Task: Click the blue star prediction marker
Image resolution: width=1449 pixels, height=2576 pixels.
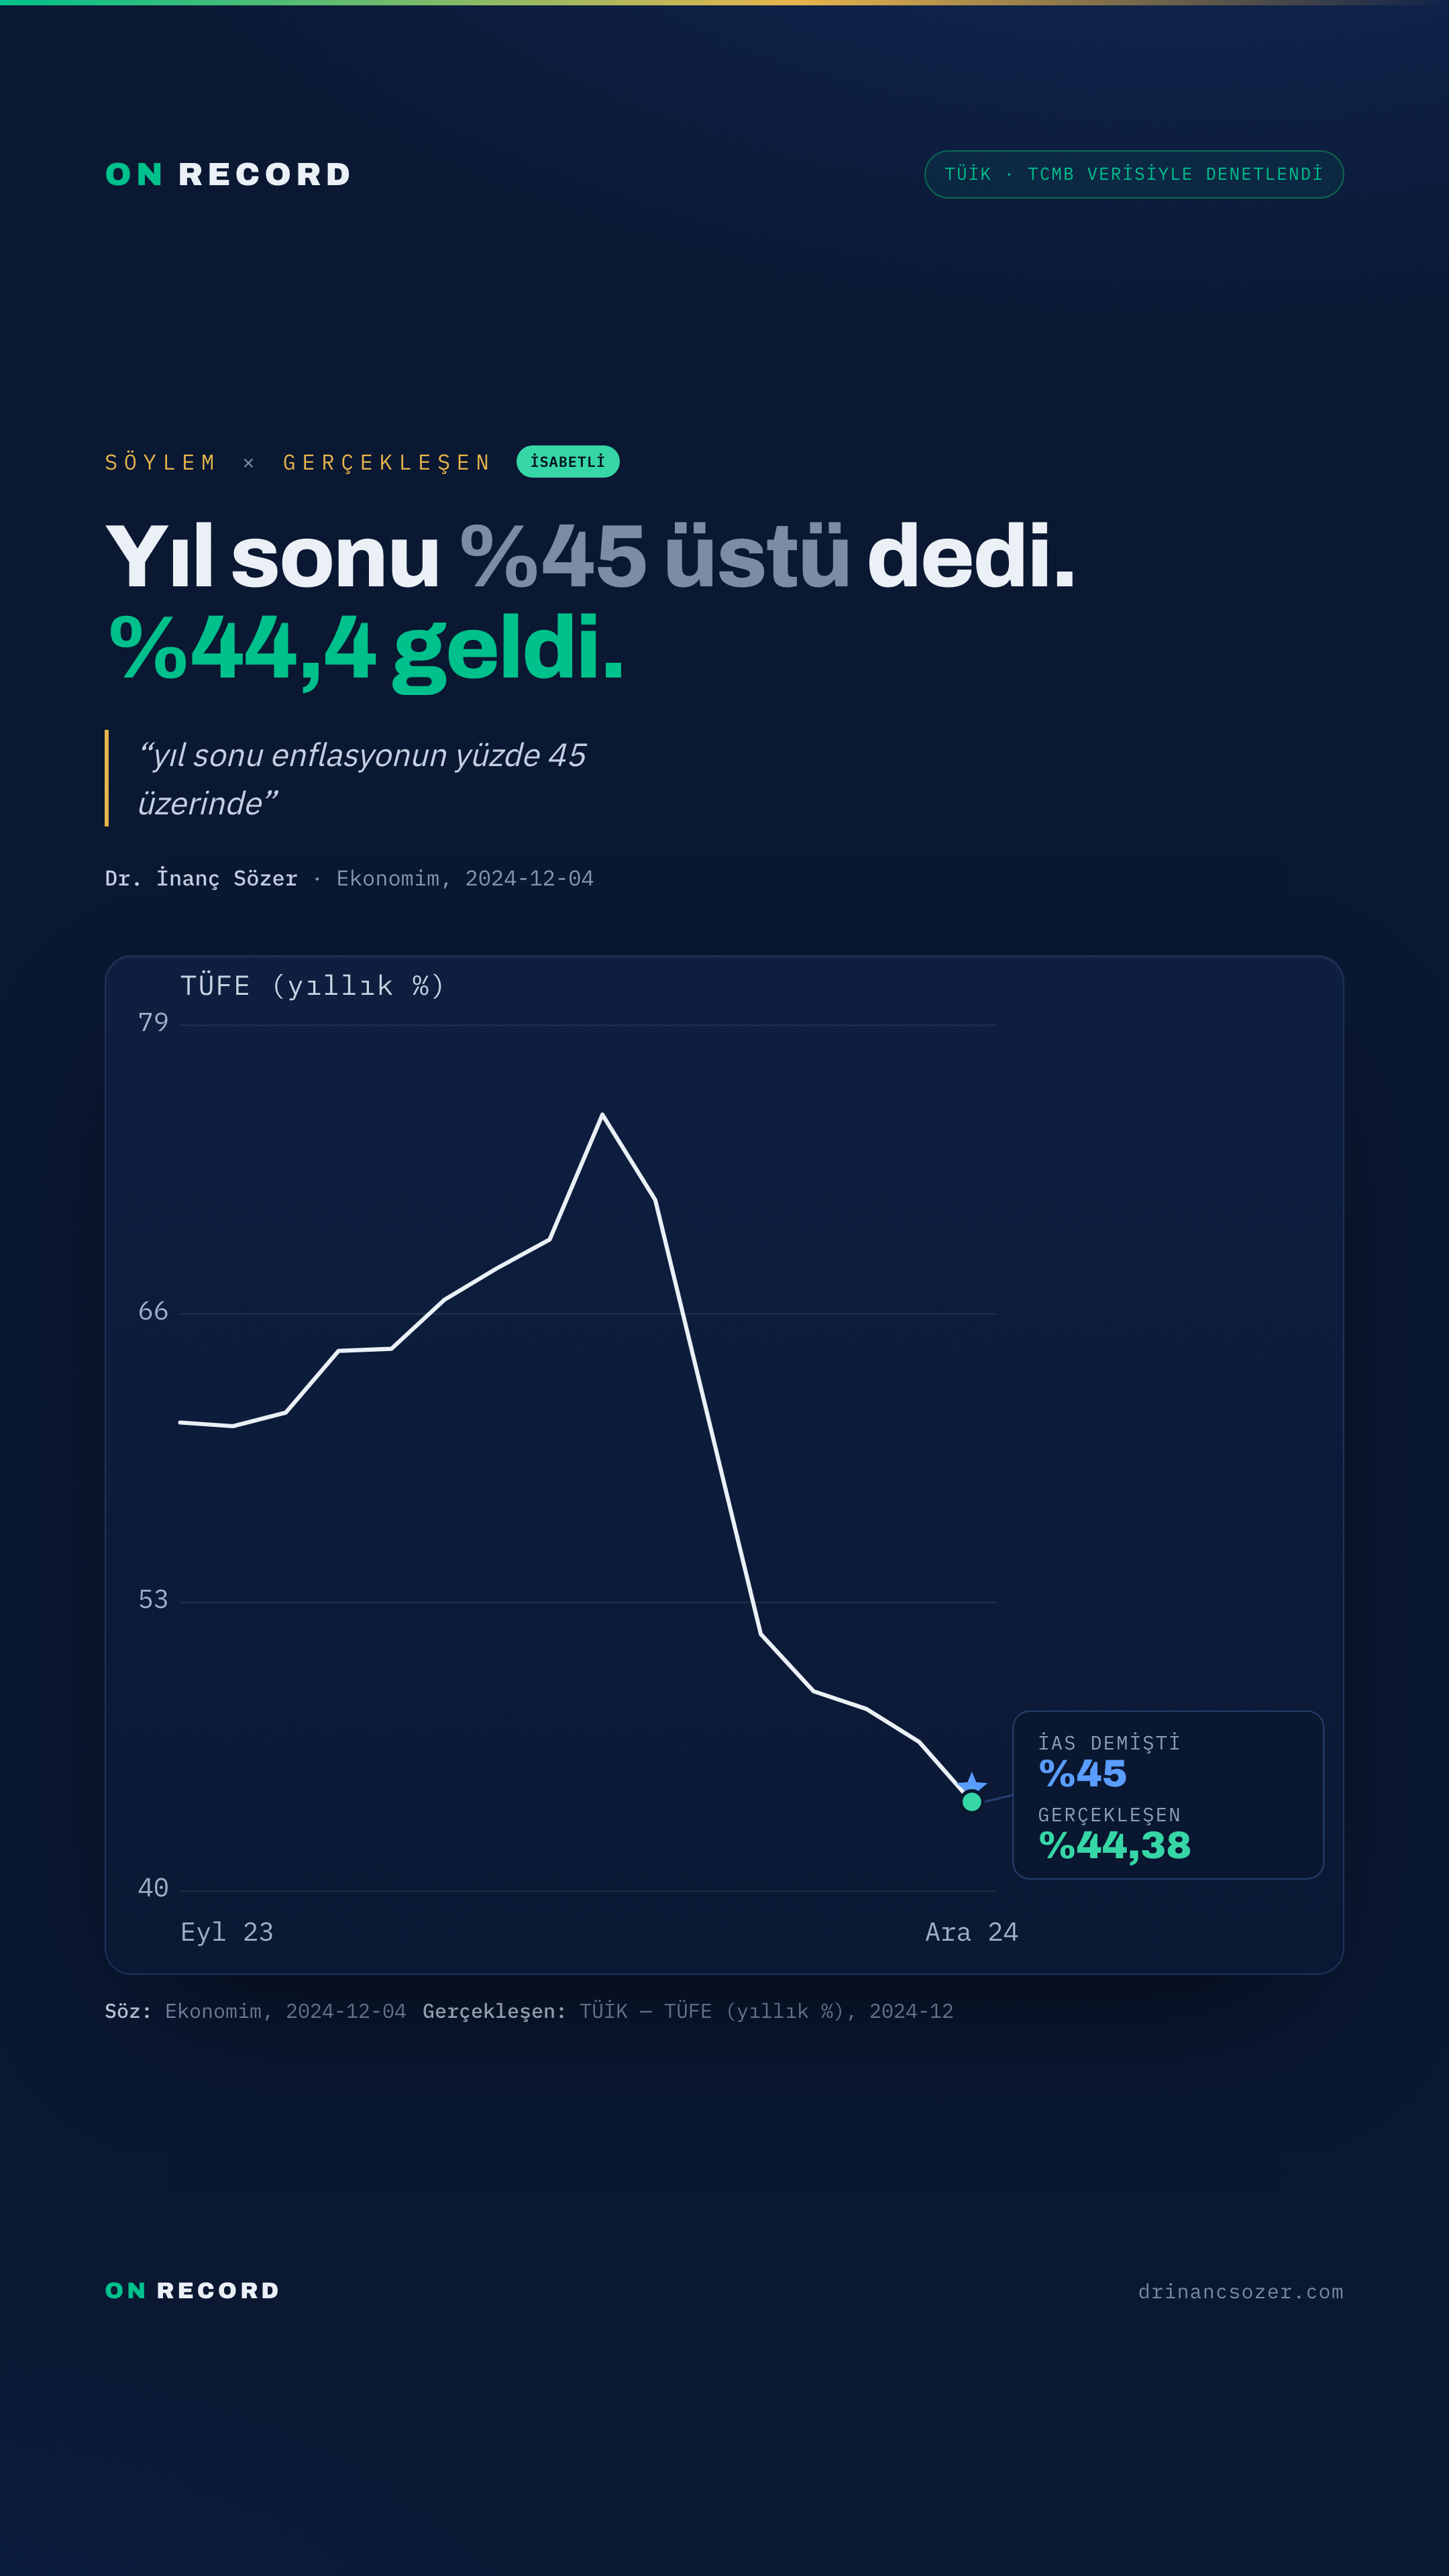Action: 972,1783
